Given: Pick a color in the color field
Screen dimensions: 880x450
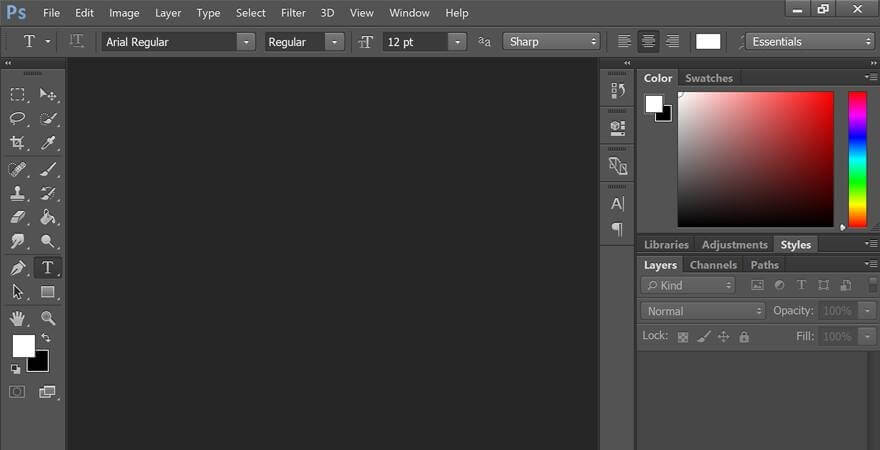Looking at the screenshot, I should (x=755, y=159).
